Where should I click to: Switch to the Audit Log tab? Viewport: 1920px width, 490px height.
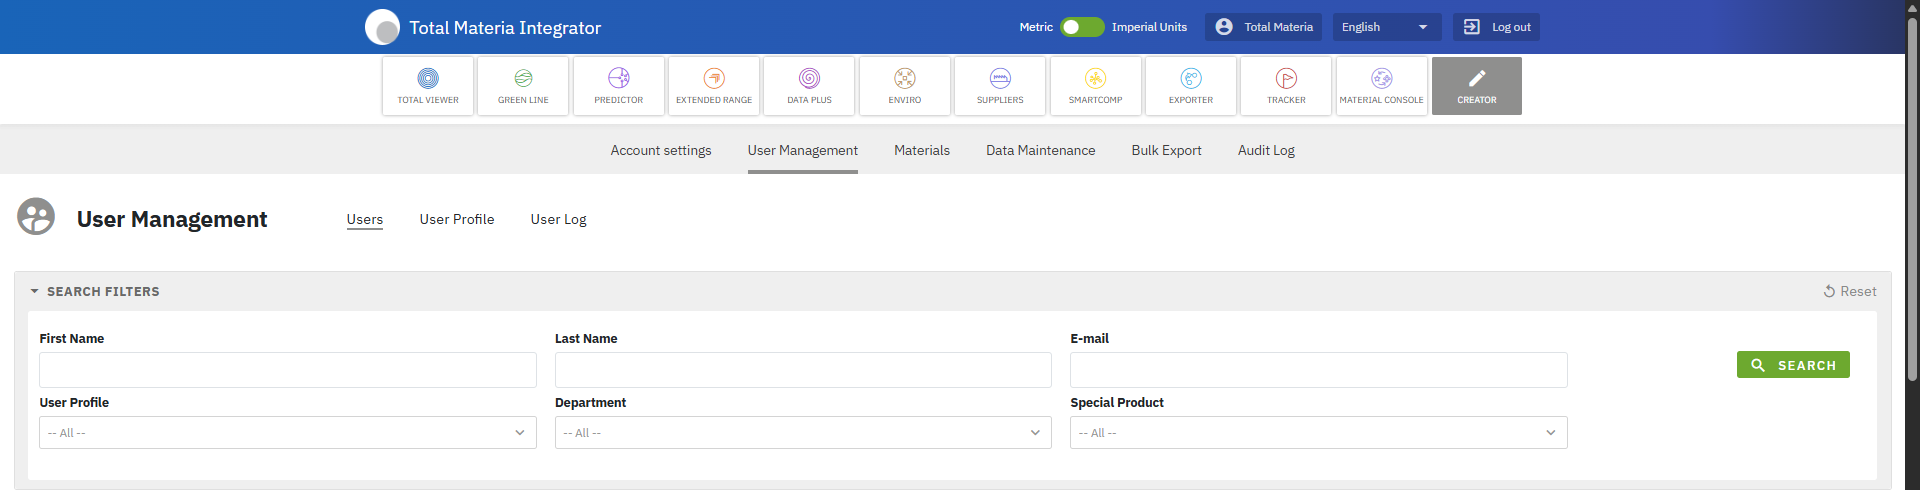pos(1266,151)
